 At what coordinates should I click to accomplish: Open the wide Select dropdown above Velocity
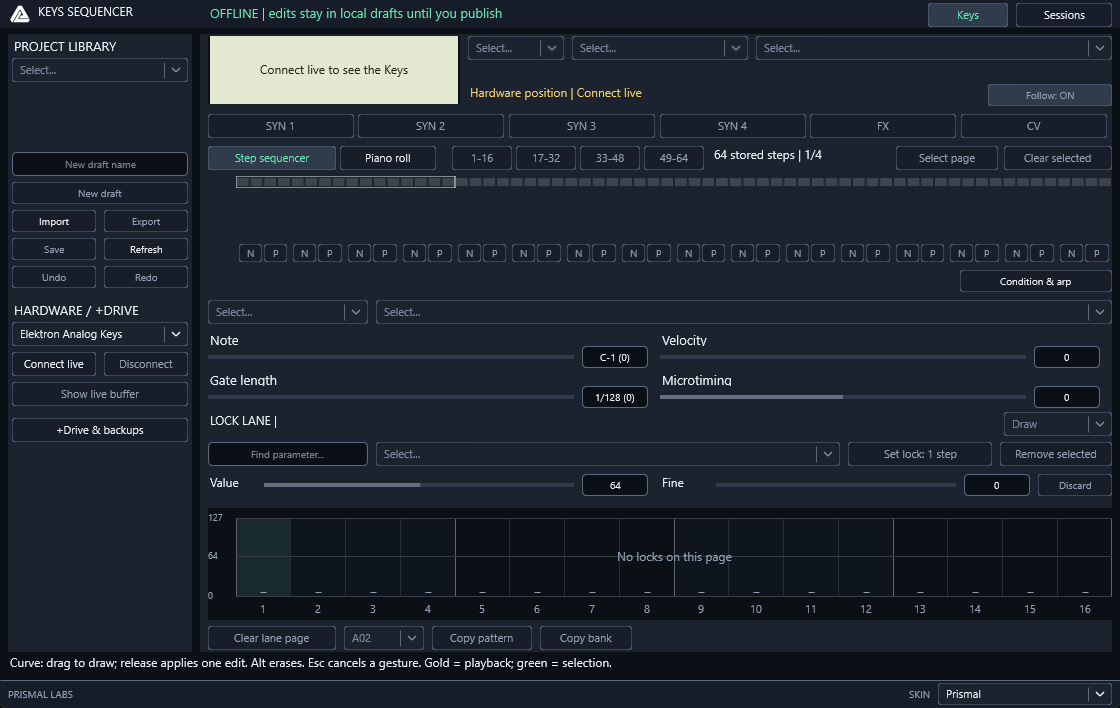[x=744, y=312]
